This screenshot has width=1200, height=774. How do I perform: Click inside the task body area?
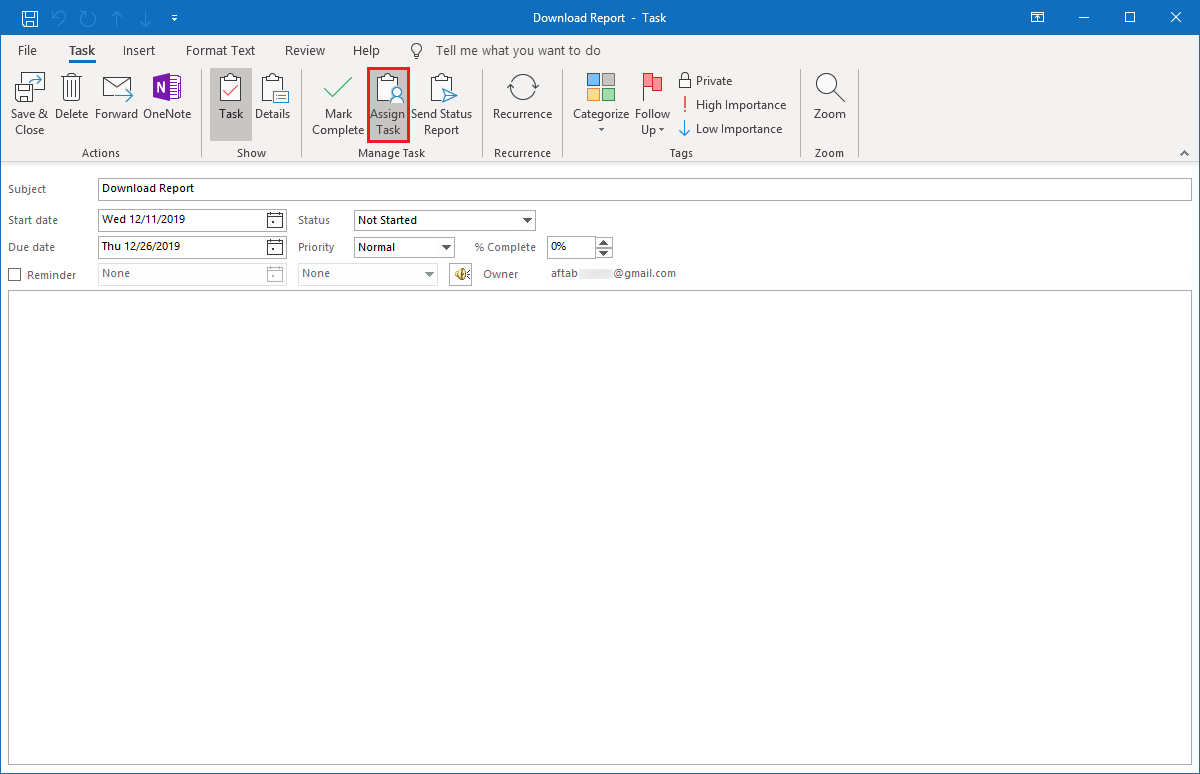[600, 528]
